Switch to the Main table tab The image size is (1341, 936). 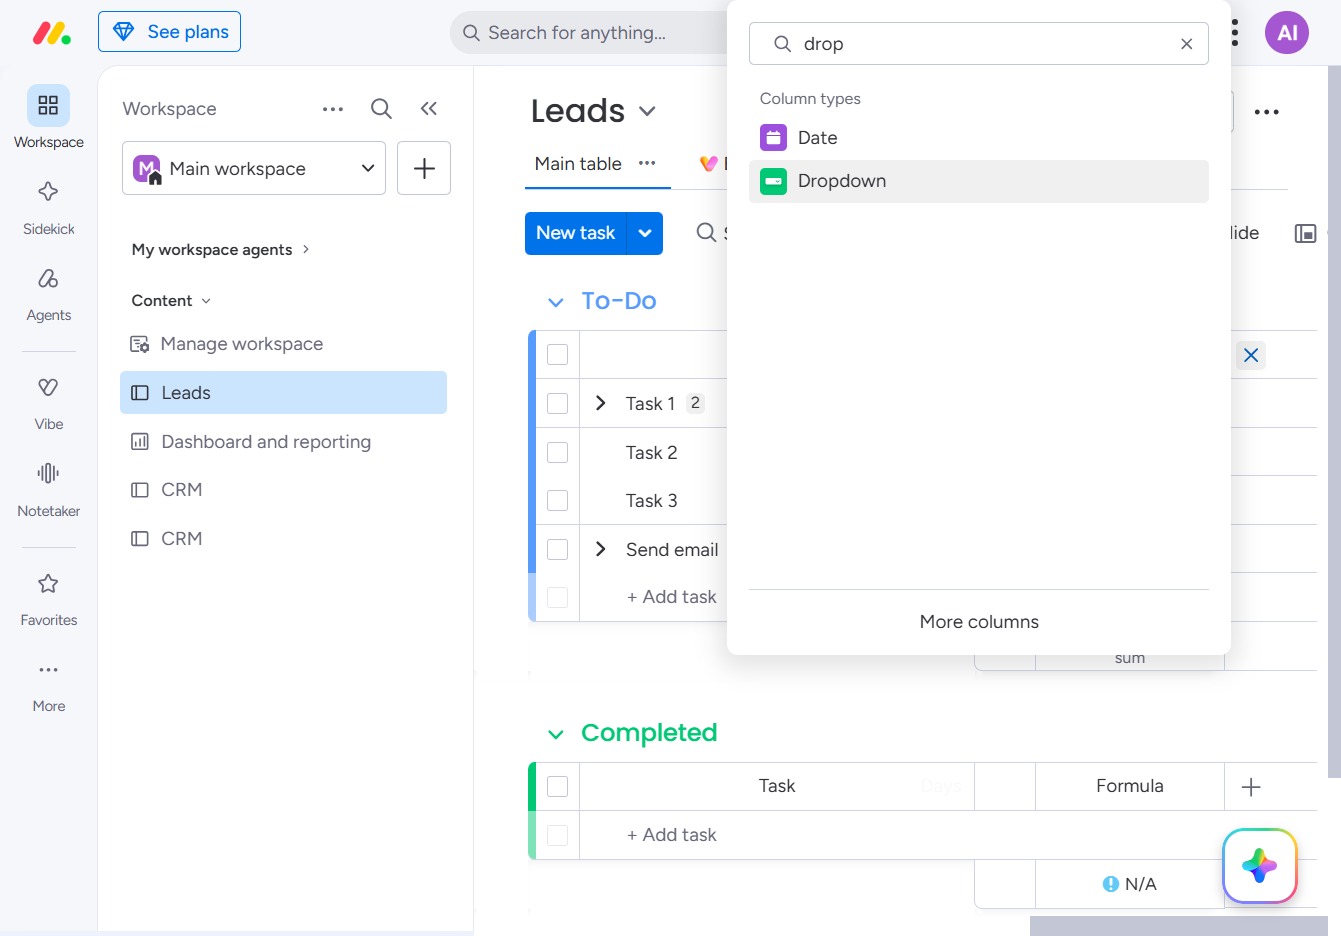(x=578, y=163)
